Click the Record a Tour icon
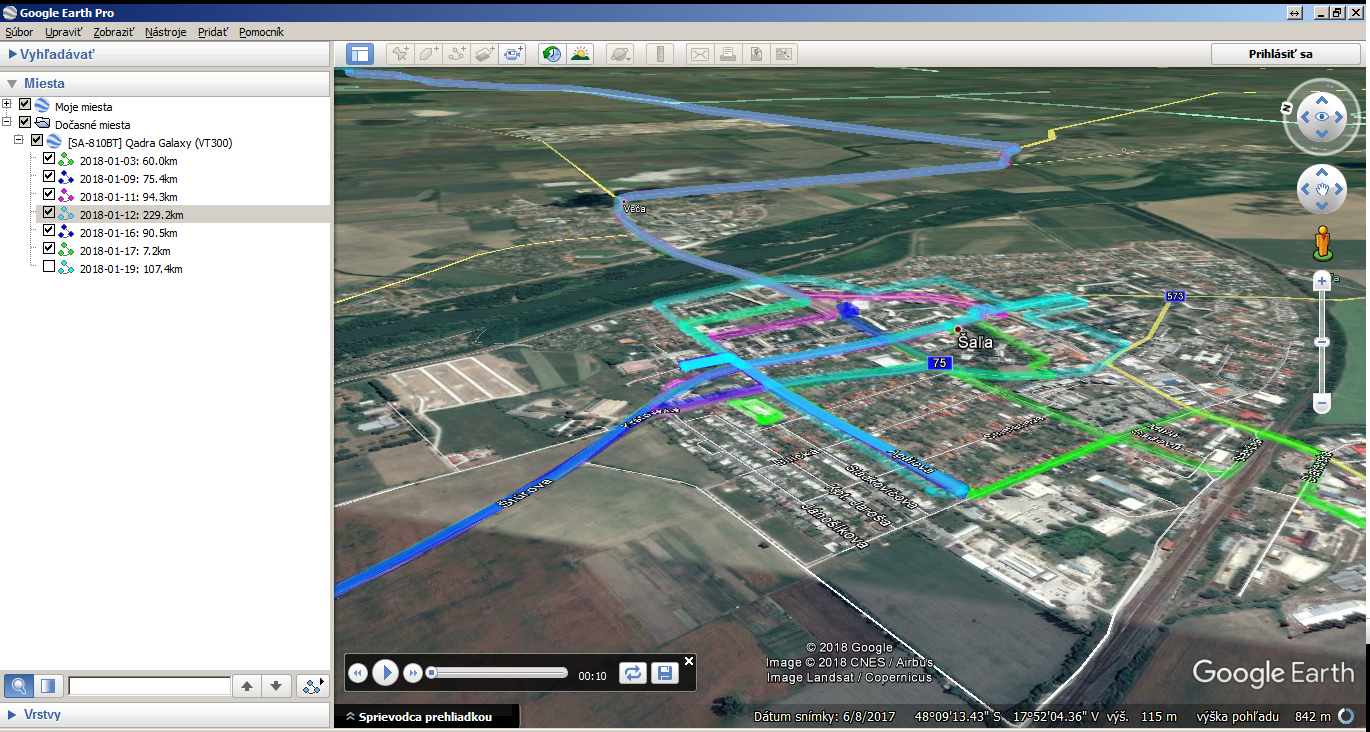Viewport: 1370px width, 732px height. (514, 54)
